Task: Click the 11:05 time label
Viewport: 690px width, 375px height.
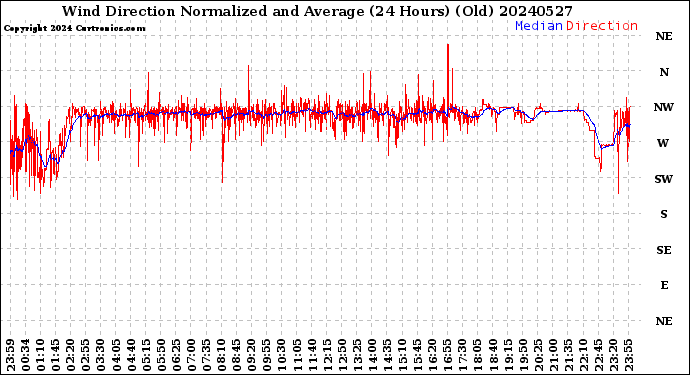Action: pyautogui.click(x=297, y=355)
